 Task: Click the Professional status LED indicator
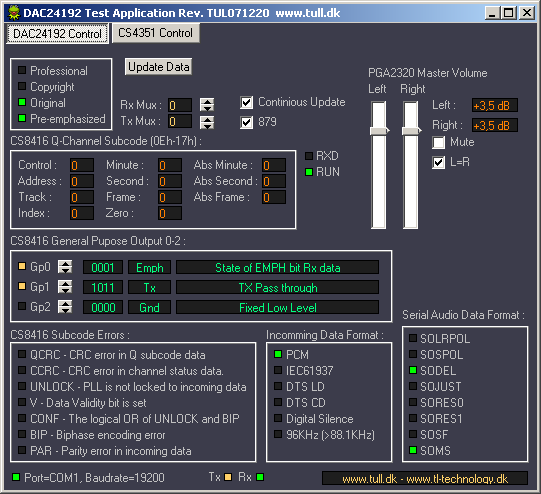click(22, 70)
